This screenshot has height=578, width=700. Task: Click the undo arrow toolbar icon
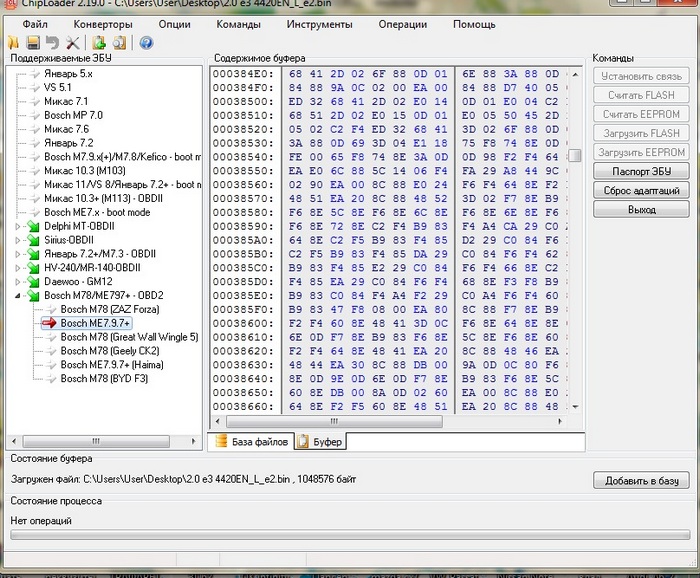tap(52, 43)
